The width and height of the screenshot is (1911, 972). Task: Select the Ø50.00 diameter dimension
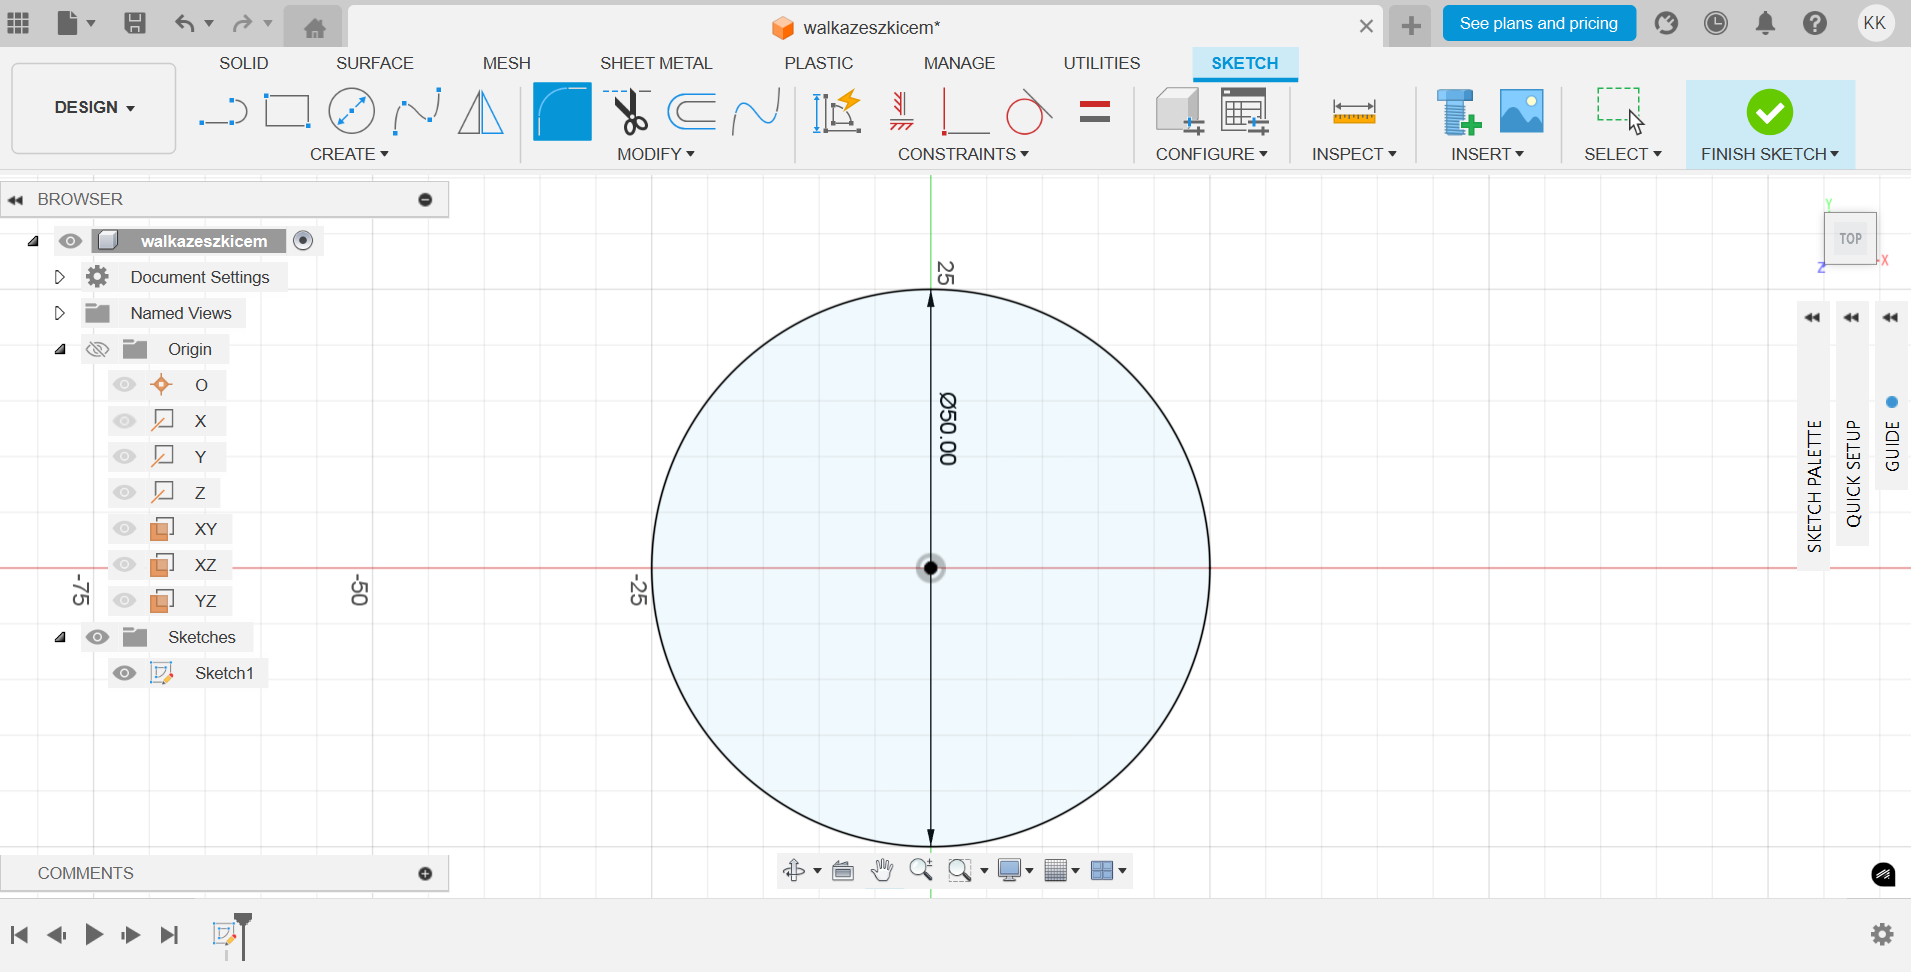(948, 429)
